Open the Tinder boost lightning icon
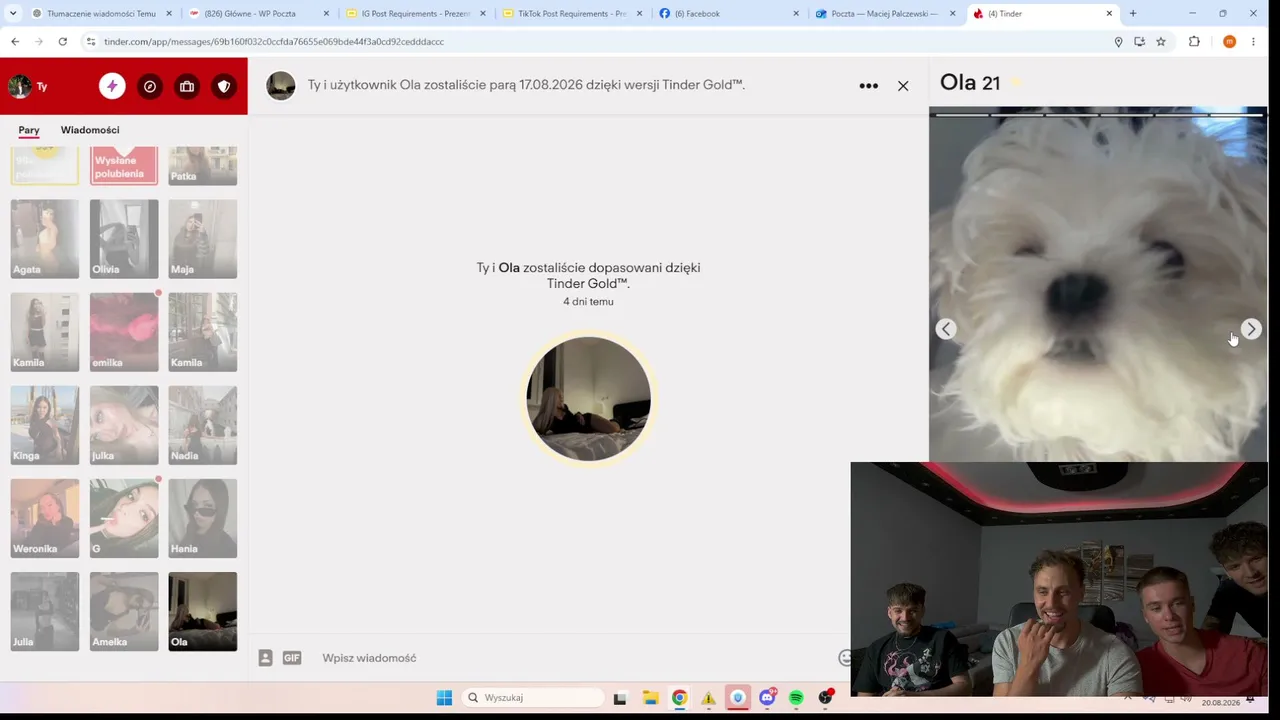The height and width of the screenshot is (720, 1280). (112, 86)
